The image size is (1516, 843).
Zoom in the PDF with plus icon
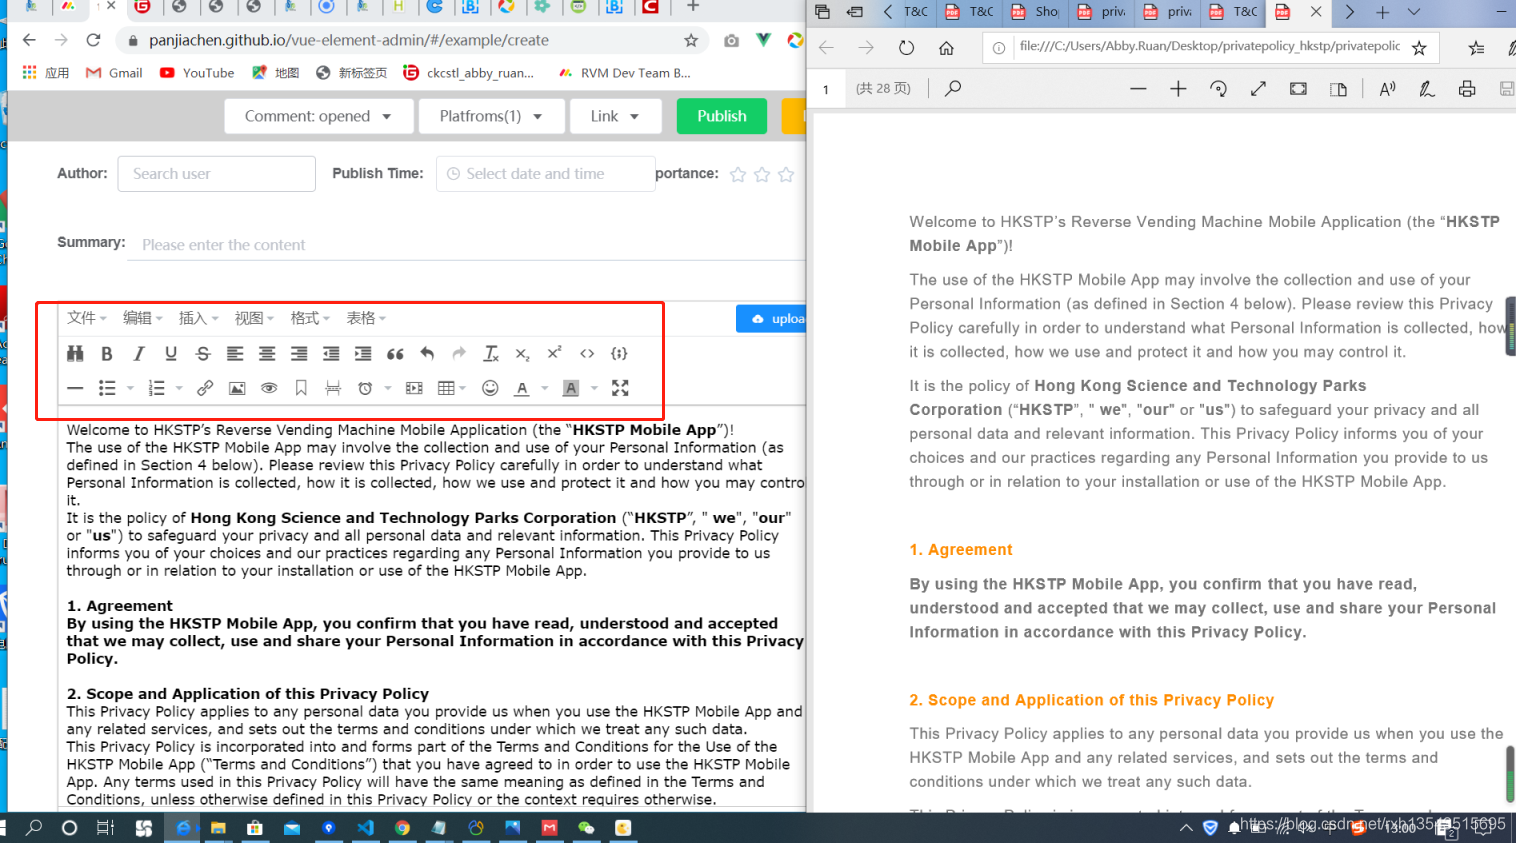1178,89
